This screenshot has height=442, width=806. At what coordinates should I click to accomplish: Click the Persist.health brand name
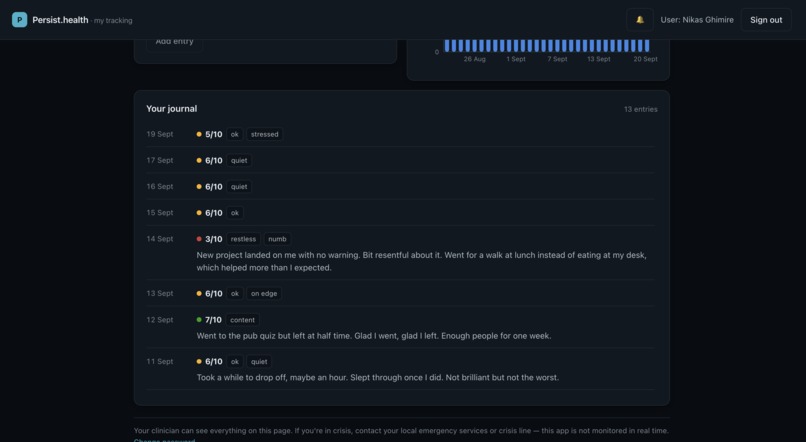[60, 20]
